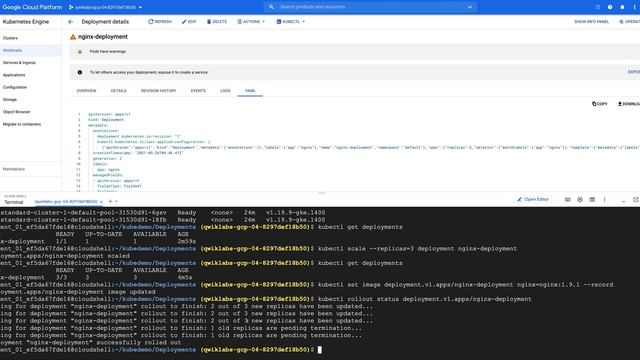Open Object Browser in the sidebar
Image resolution: width=640 pixels, height=360 pixels.
pyautogui.click(x=16, y=111)
